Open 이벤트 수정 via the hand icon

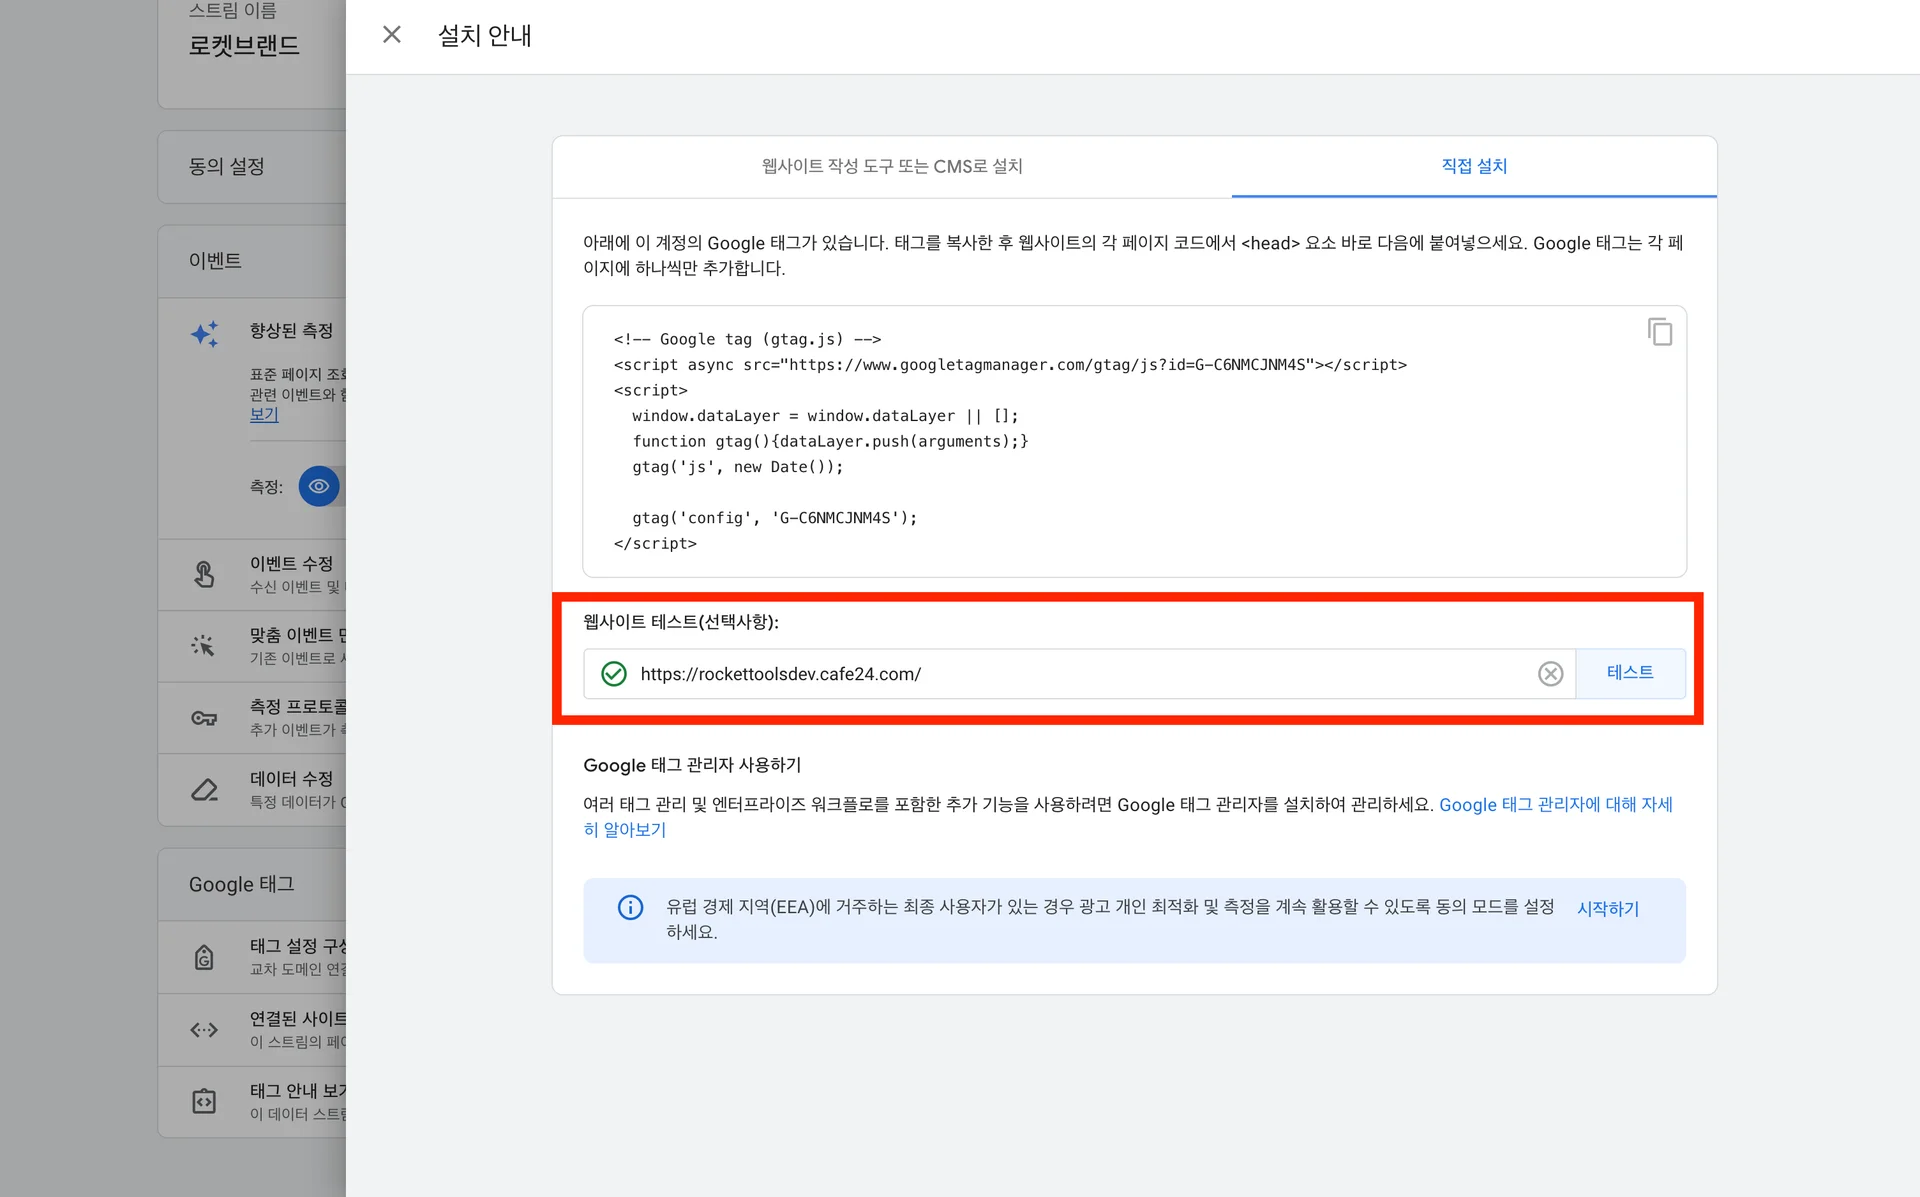pyautogui.click(x=204, y=574)
